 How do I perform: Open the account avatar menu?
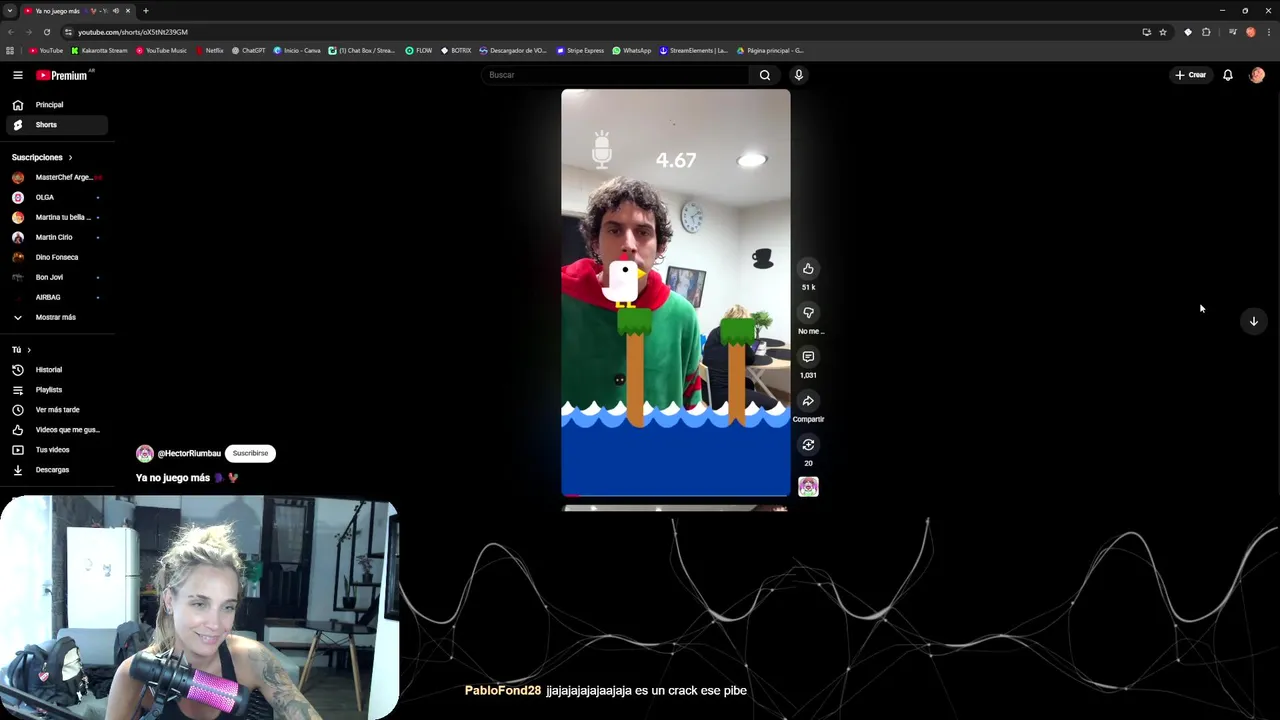pyautogui.click(x=1257, y=75)
